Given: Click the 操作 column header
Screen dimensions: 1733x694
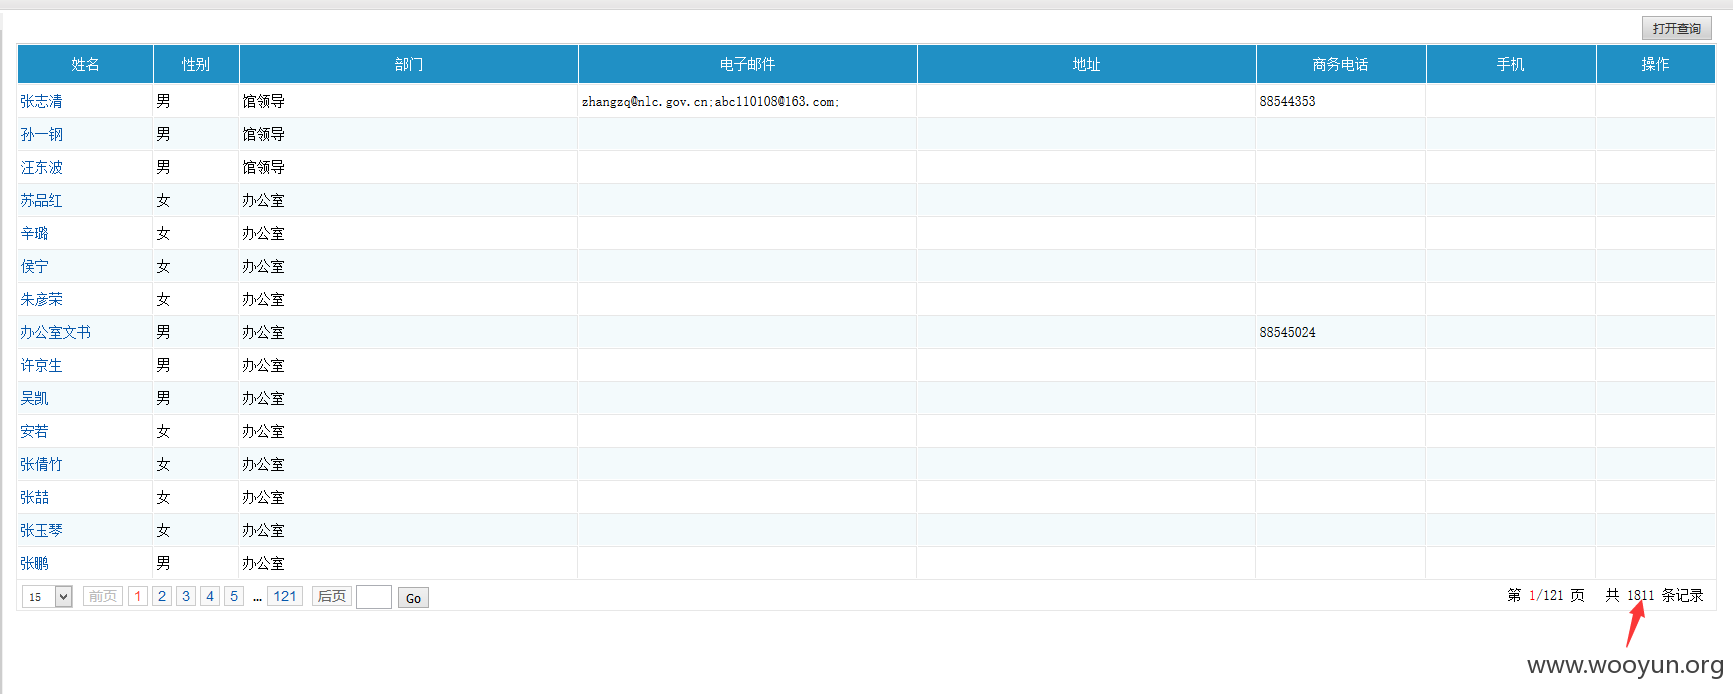Looking at the screenshot, I should coord(1655,64).
